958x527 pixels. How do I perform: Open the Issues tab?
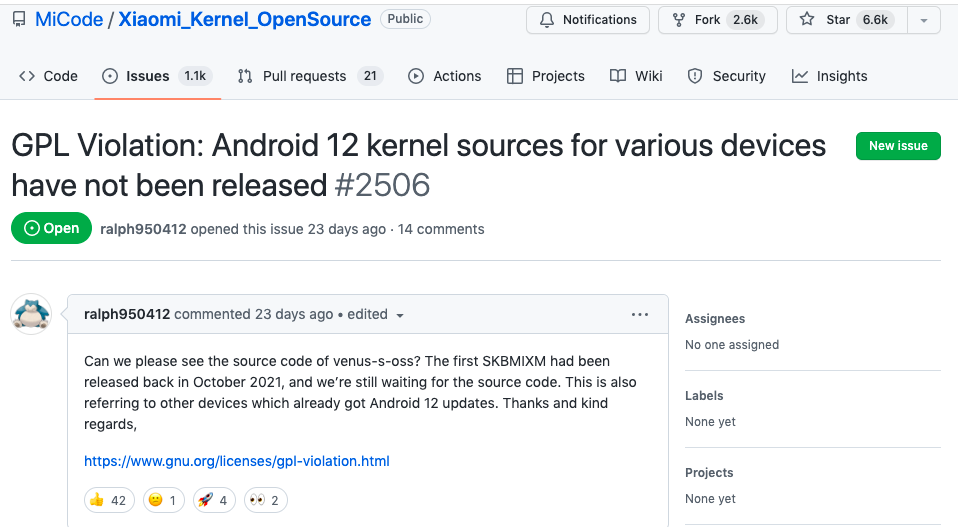tap(147, 76)
